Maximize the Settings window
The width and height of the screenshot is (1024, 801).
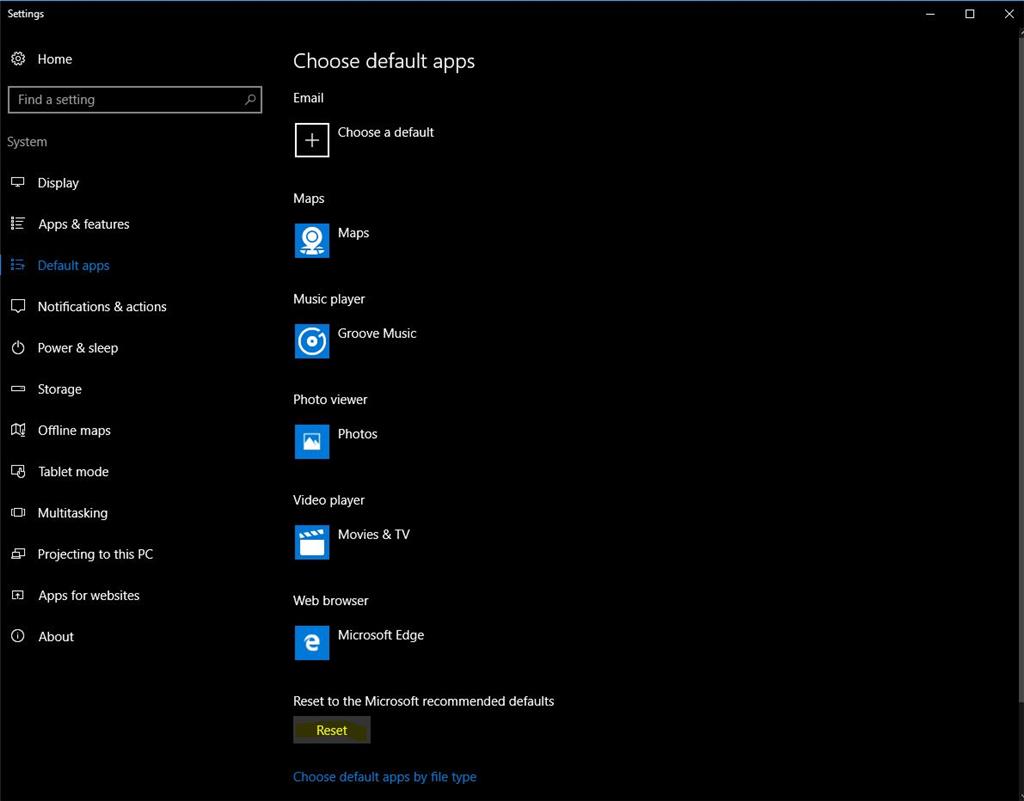tap(970, 14)
